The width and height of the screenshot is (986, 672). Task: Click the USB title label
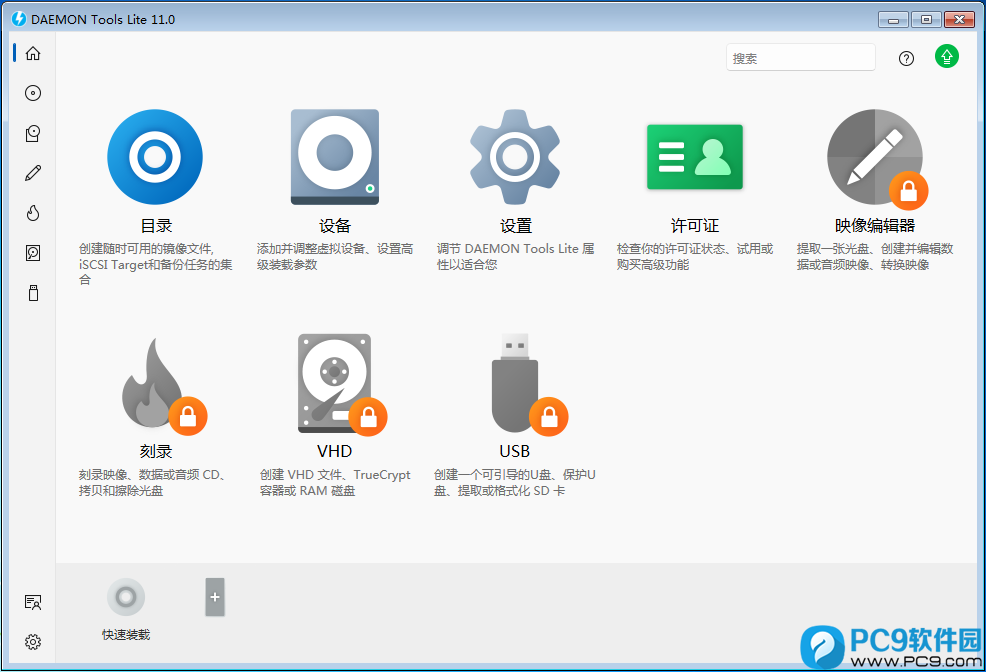point(514,451)
